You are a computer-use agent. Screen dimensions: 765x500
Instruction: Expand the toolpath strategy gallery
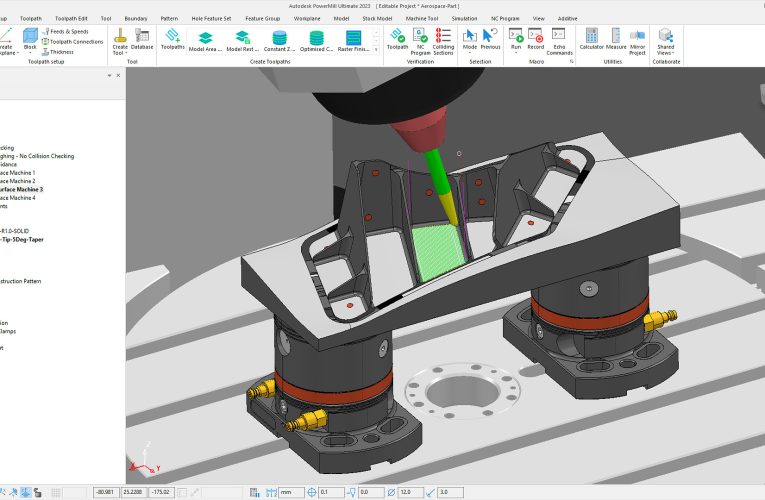(x=376, y=50)
